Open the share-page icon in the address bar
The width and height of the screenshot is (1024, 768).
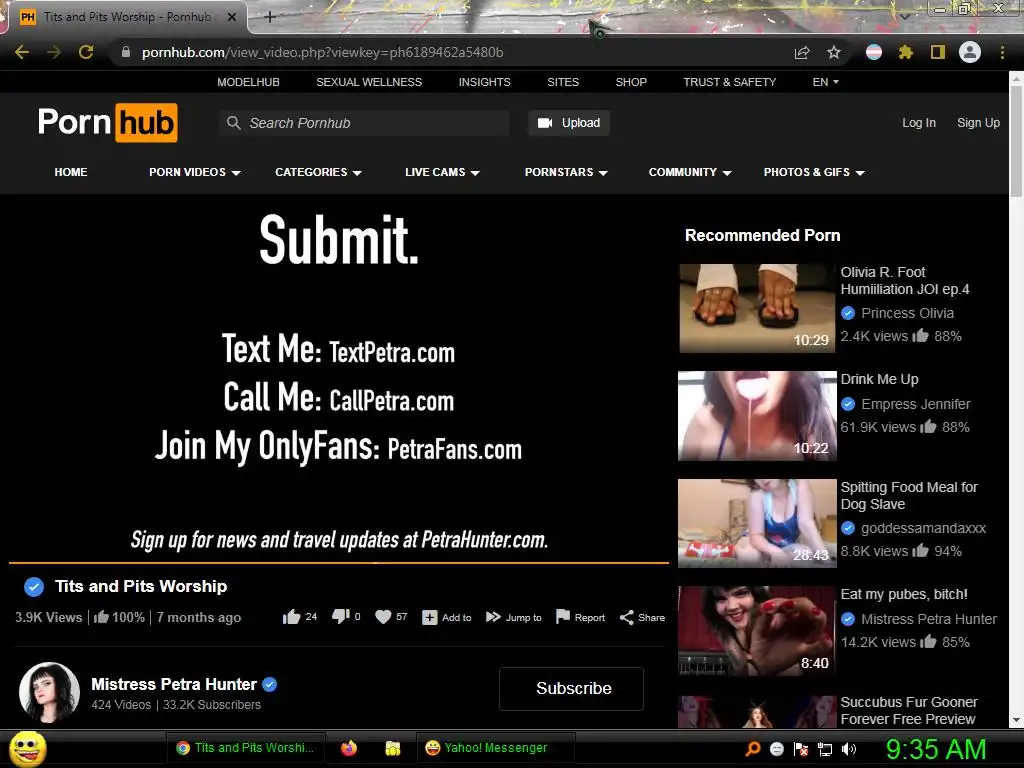tap(802, 52)
